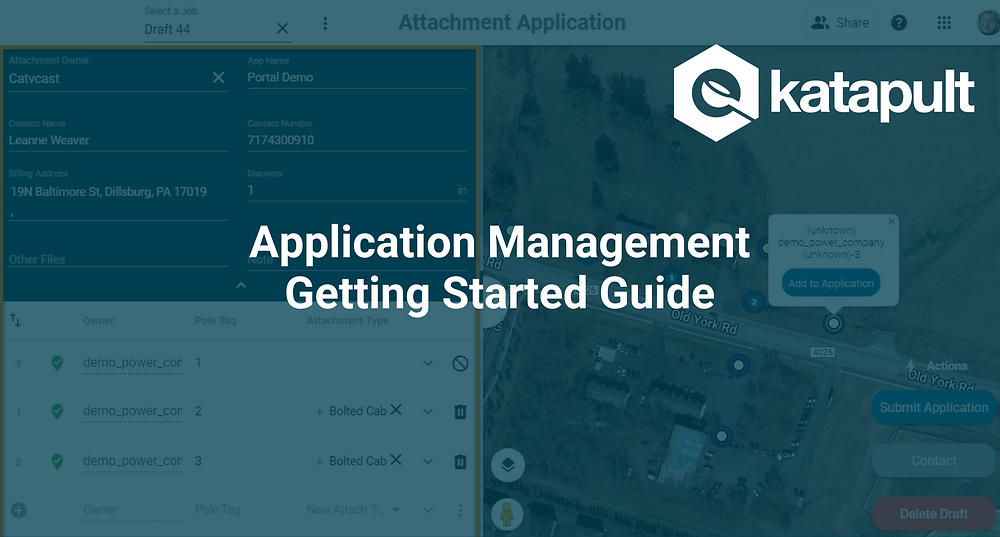This screenshot has height=537, width=1000.
Task: Click the Attachment Type column header
Action: (x=348, y=320)
